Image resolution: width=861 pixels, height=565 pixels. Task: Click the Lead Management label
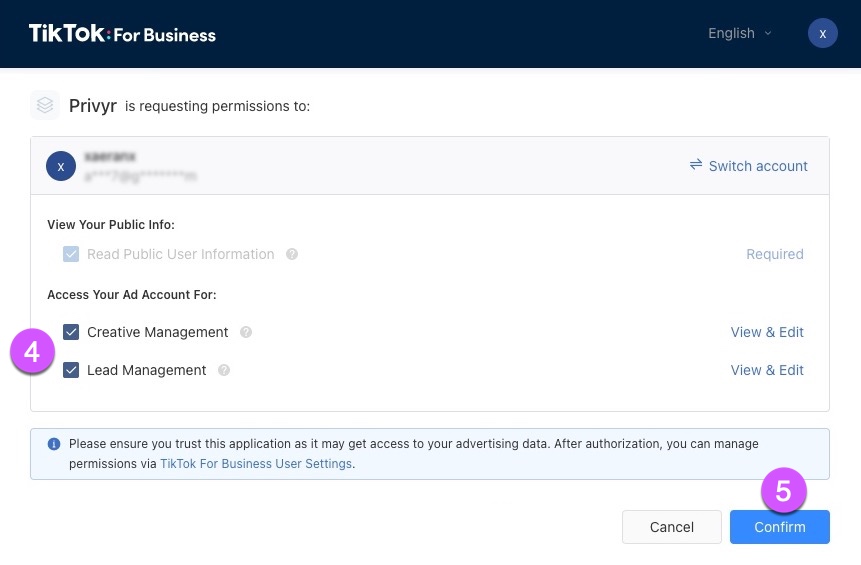point(147,370)
